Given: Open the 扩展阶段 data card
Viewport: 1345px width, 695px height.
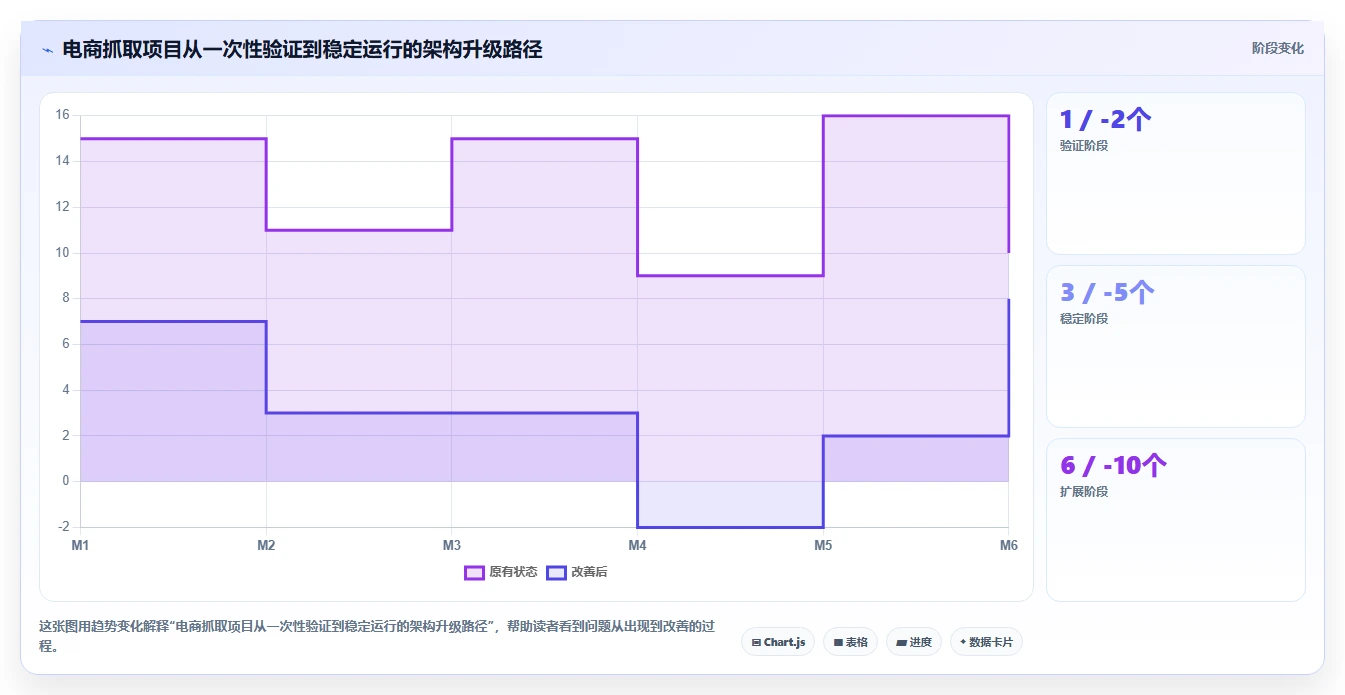Looking at the screenshot, I should point(1175,520).
